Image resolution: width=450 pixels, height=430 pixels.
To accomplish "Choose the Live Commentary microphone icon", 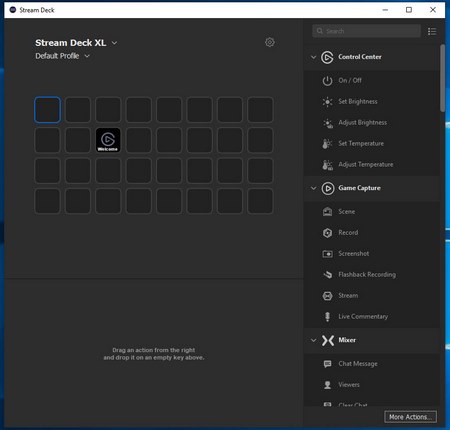I will [x=327, y=317].
